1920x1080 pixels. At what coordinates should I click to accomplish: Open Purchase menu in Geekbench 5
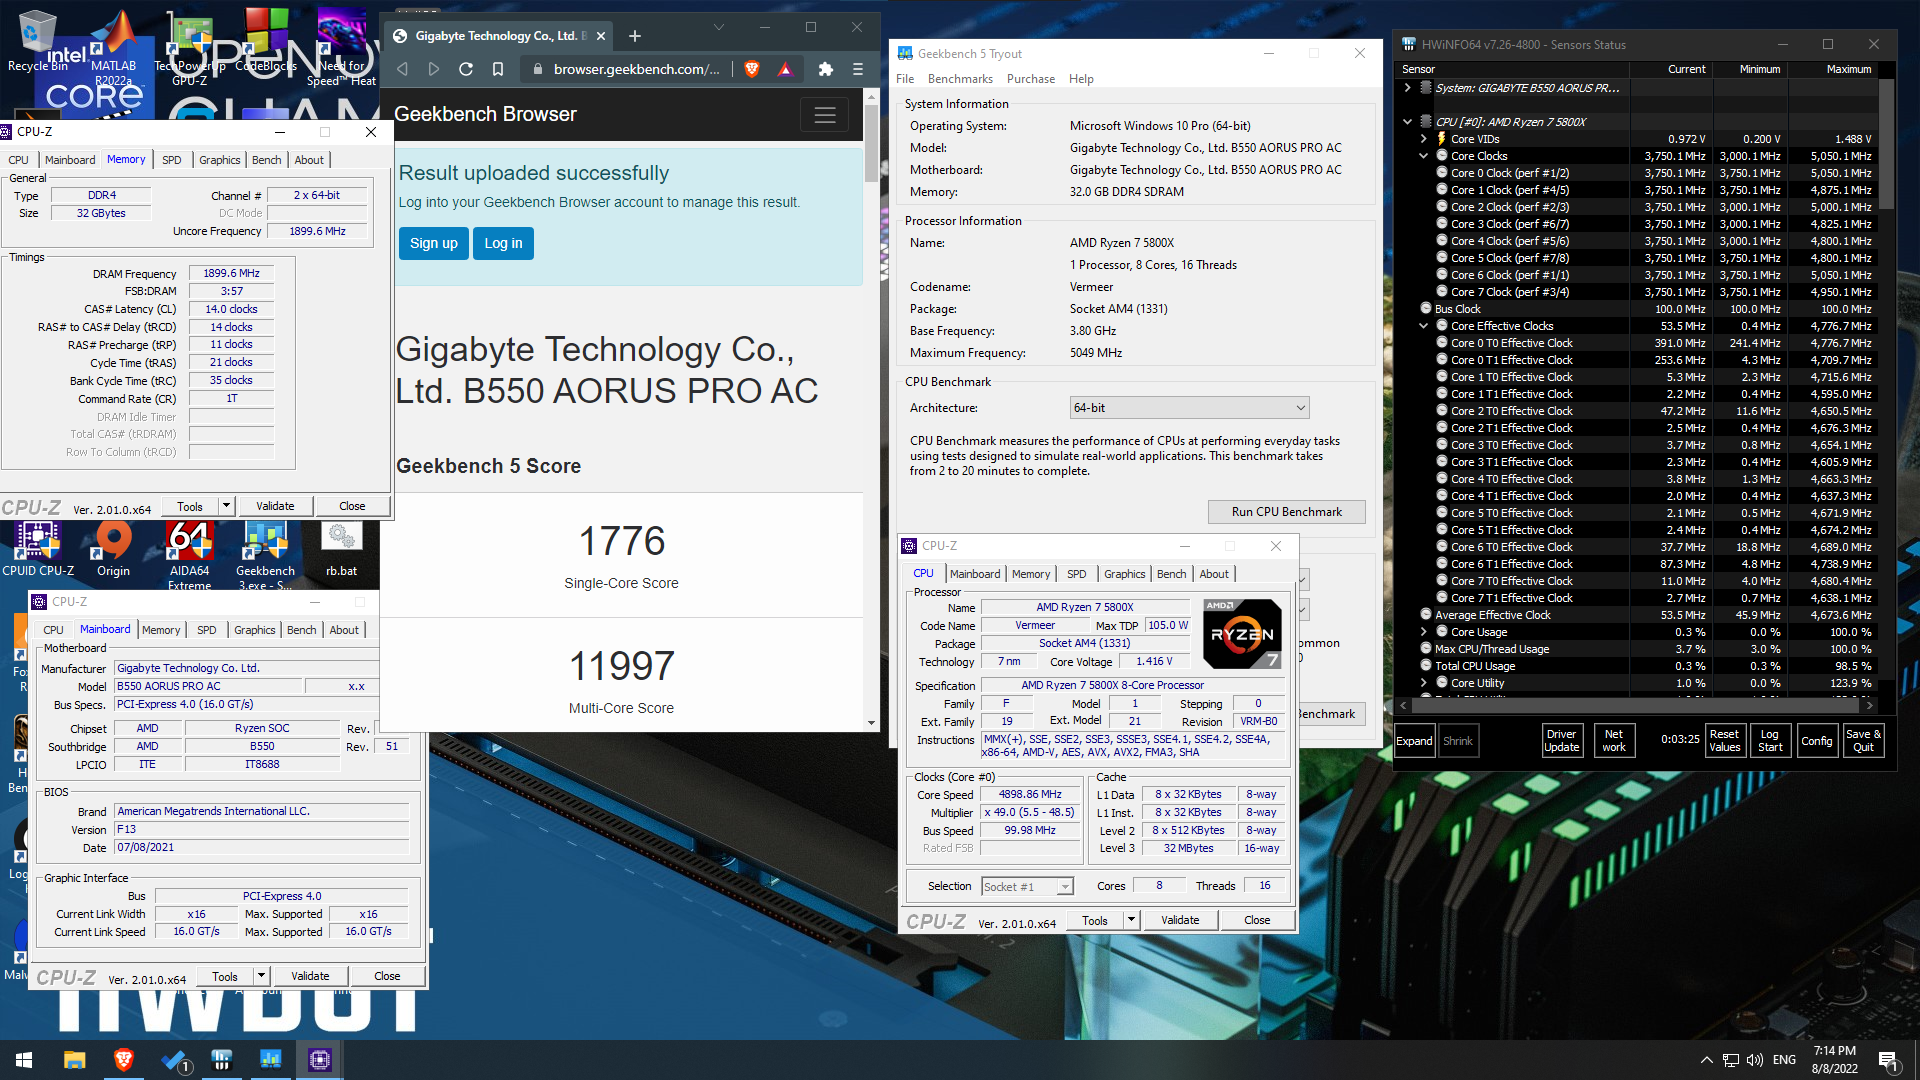pyautogui.click(x=1031, y=79)
